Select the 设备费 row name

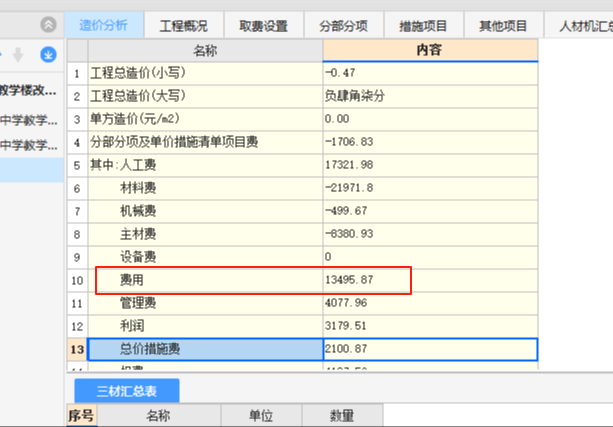pos(205,257)
